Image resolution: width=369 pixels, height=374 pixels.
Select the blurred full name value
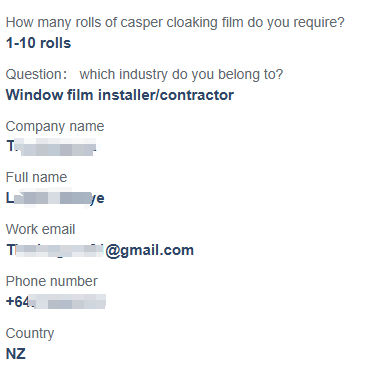(x=55, y=199)
